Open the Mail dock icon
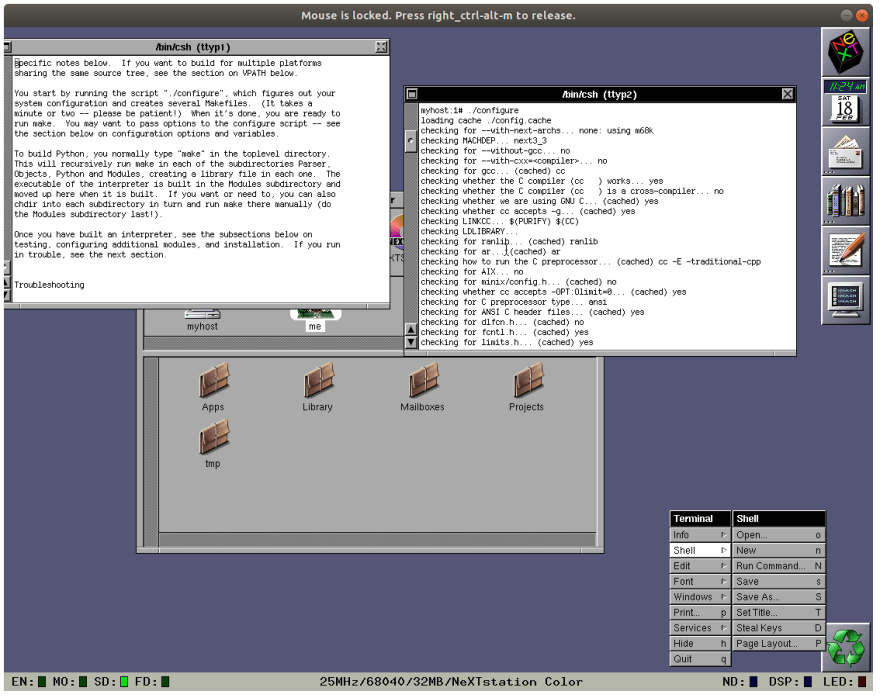The image size is (880, 698). coord(846,151)
